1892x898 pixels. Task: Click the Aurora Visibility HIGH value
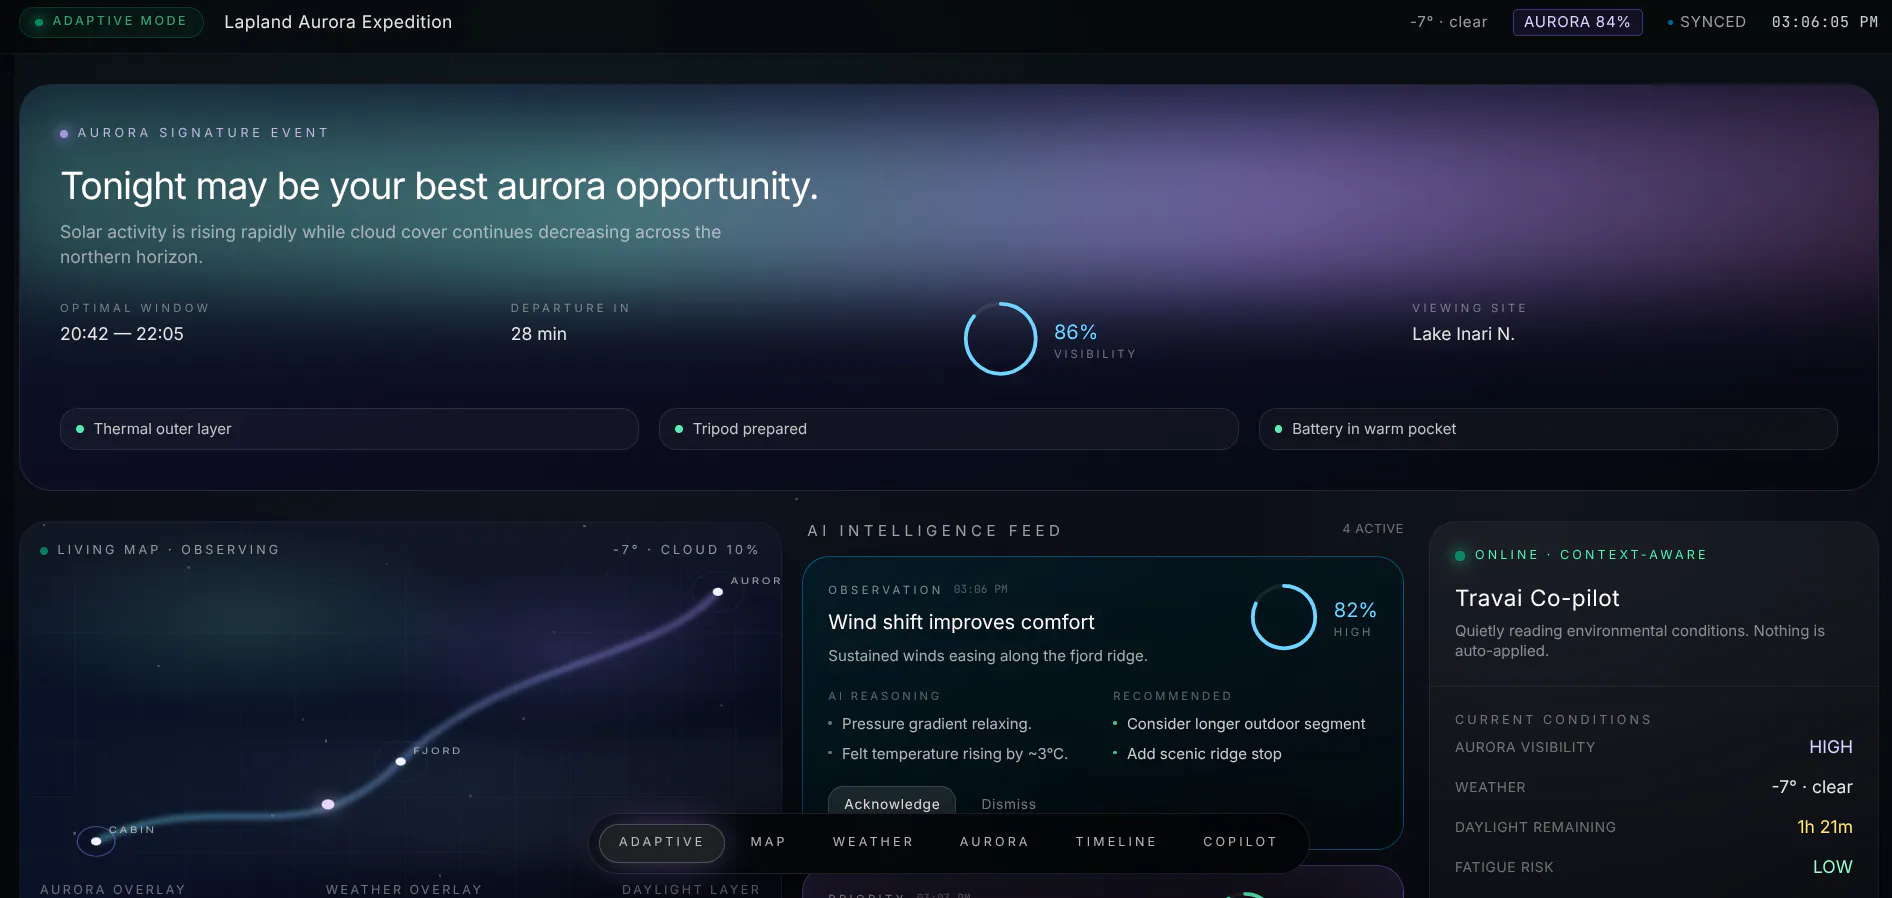[1831, 747]
